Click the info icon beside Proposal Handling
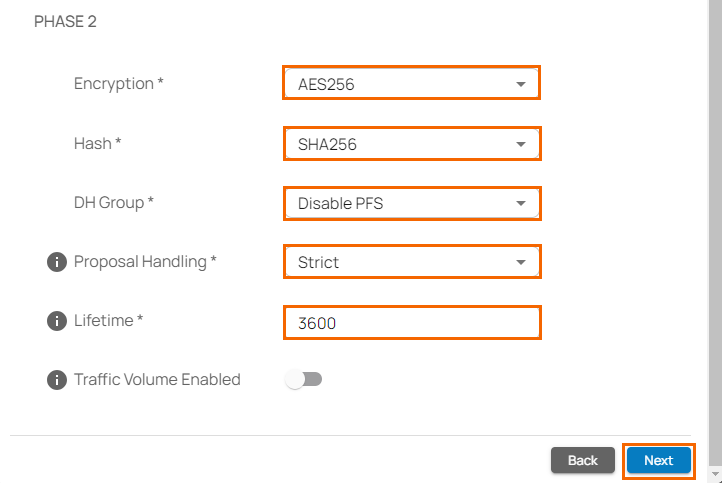 pyautogui.click(x=56, y=263)
